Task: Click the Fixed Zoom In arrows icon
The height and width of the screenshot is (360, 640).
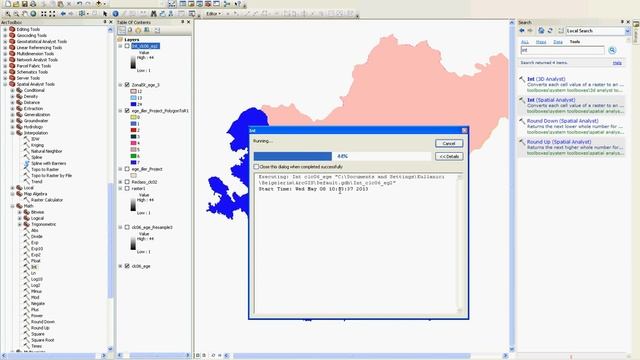Action: pos(44,14)
